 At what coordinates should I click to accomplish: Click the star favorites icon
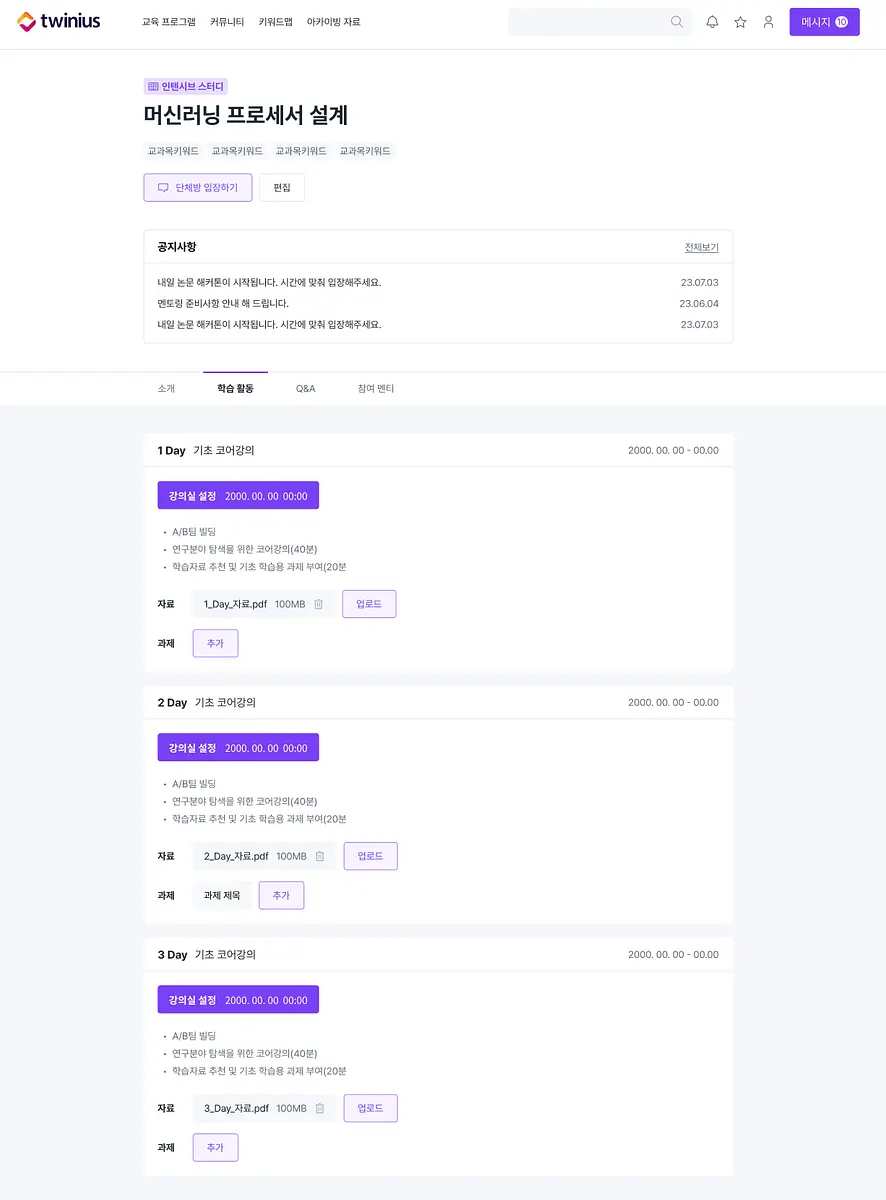(740, 22)
